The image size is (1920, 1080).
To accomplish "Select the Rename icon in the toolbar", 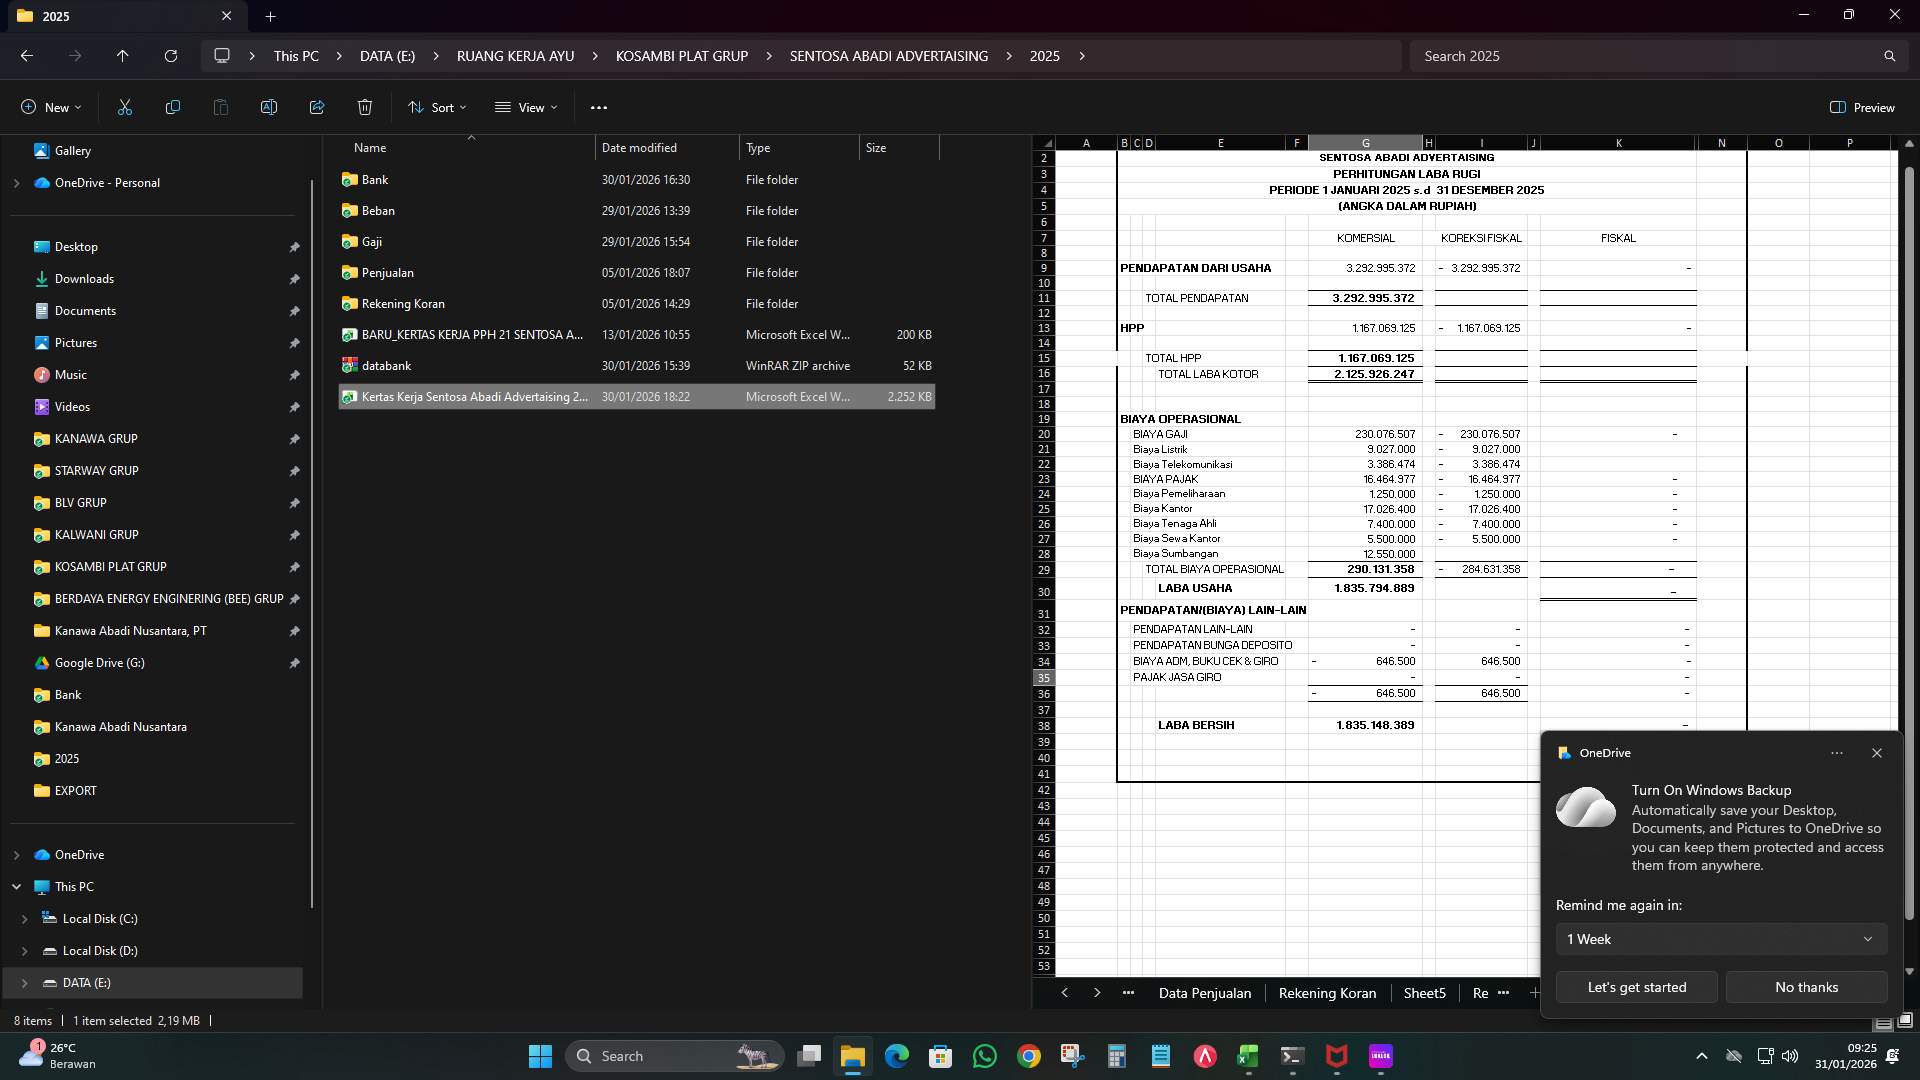I will pyautogui.click(x=268, y=107).
